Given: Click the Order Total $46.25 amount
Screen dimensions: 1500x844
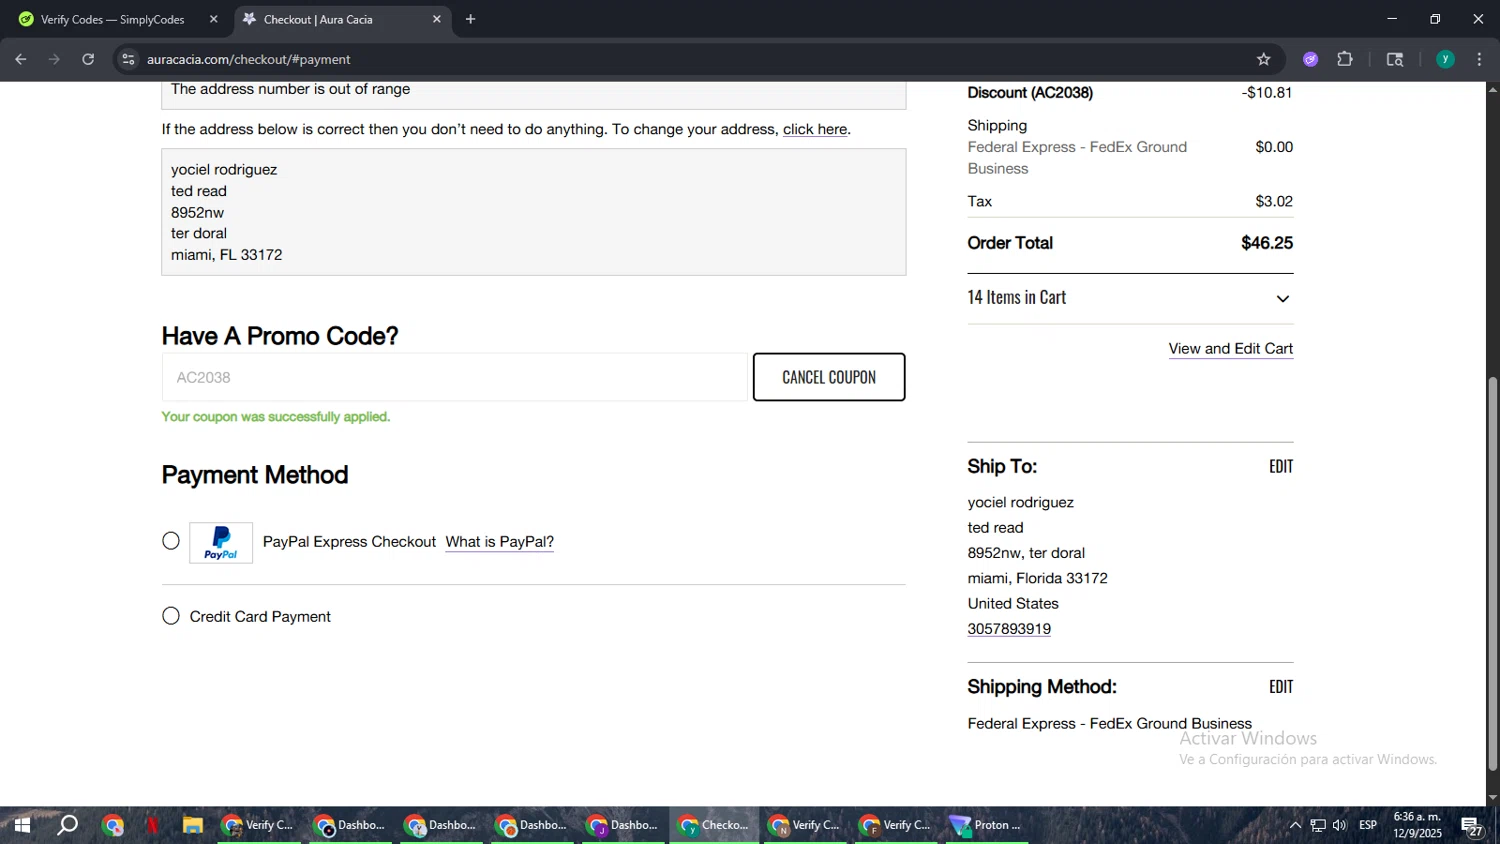Looking at the screenshot, I should [1267, 243].
